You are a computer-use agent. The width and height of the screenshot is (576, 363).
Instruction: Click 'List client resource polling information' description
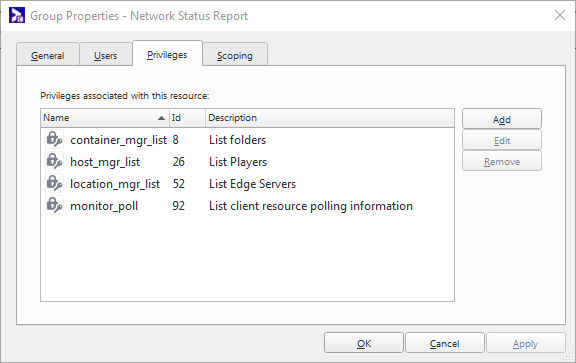(311, 206)
